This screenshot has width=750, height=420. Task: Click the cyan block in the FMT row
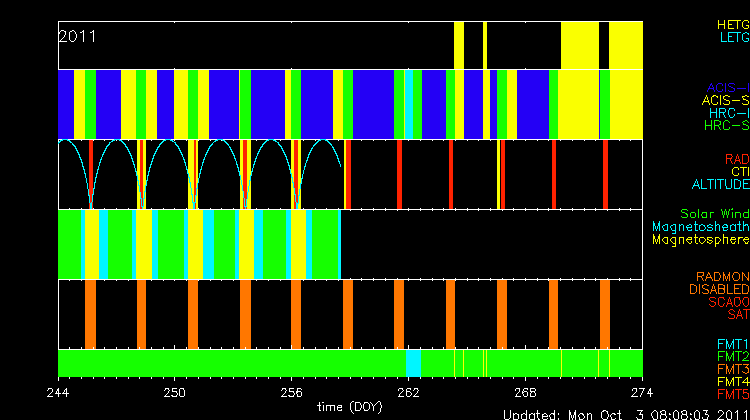[x=413, y=362]
